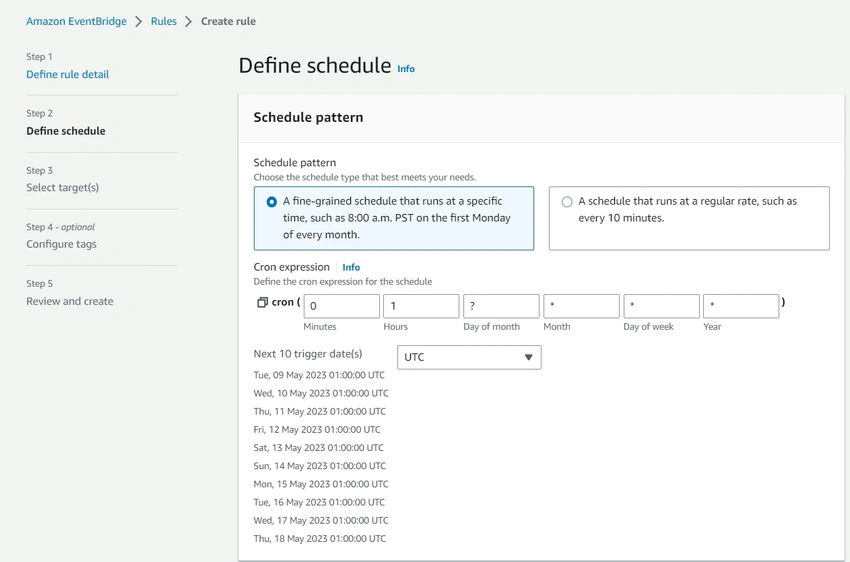Focus the Year cron field
This screenshot has height=562, width=850.
[741, 306]
